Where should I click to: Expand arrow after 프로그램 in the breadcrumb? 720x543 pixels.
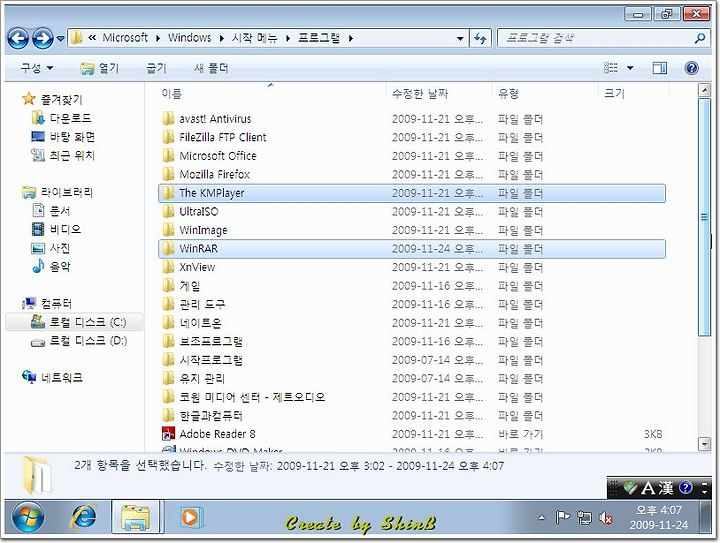pos(350,38)
